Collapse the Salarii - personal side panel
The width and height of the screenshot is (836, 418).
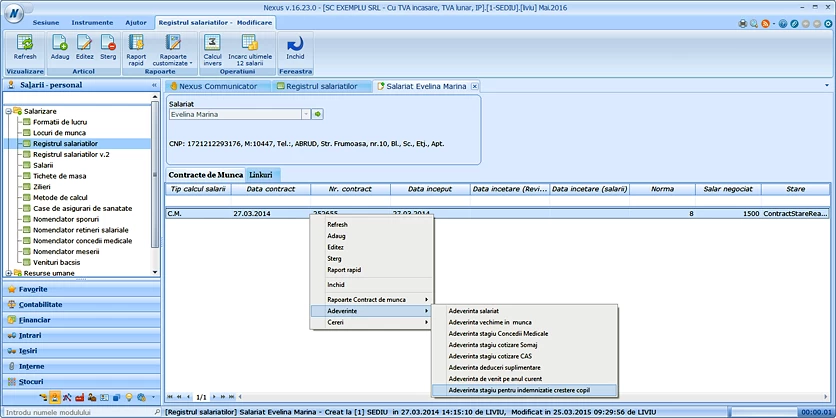click(154, 85)
